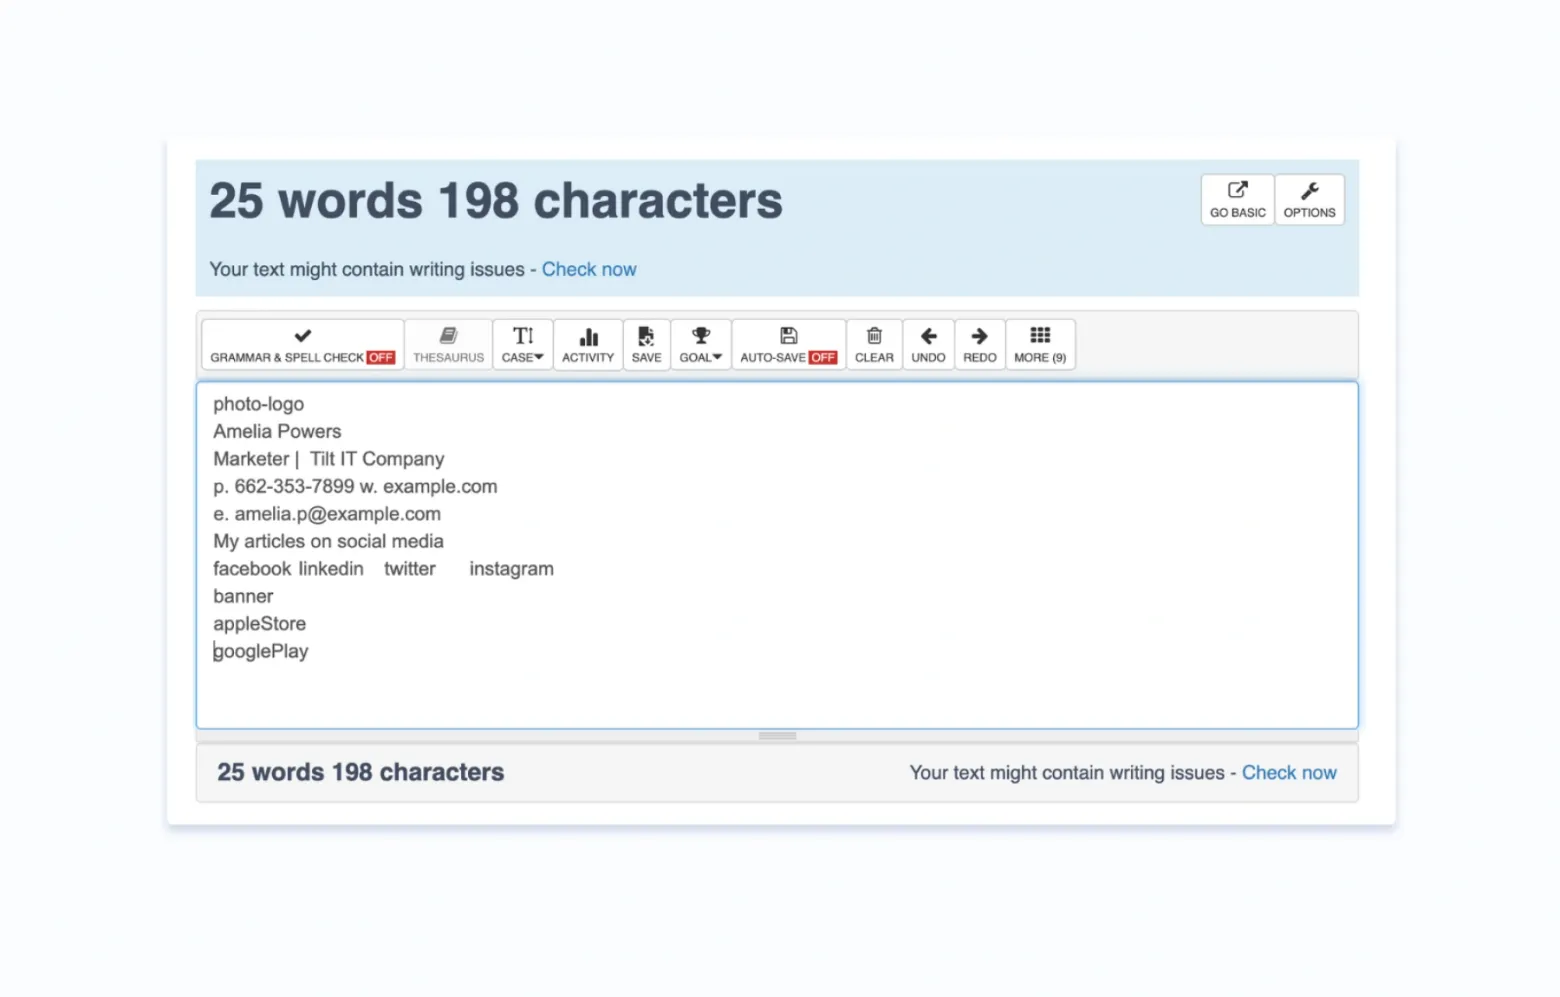Open Options wrench button

tap(1310, 200)
